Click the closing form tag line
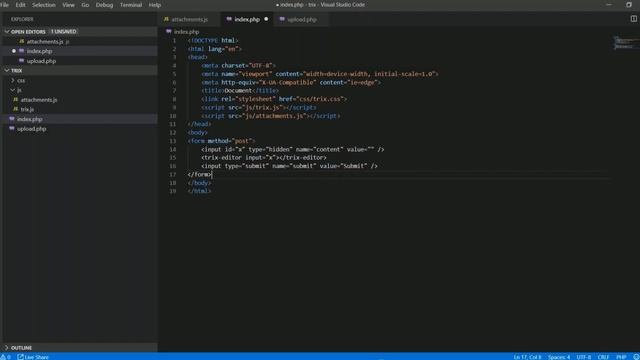The height and width of the screenshot is (360, 640). [x=200, y=174]
